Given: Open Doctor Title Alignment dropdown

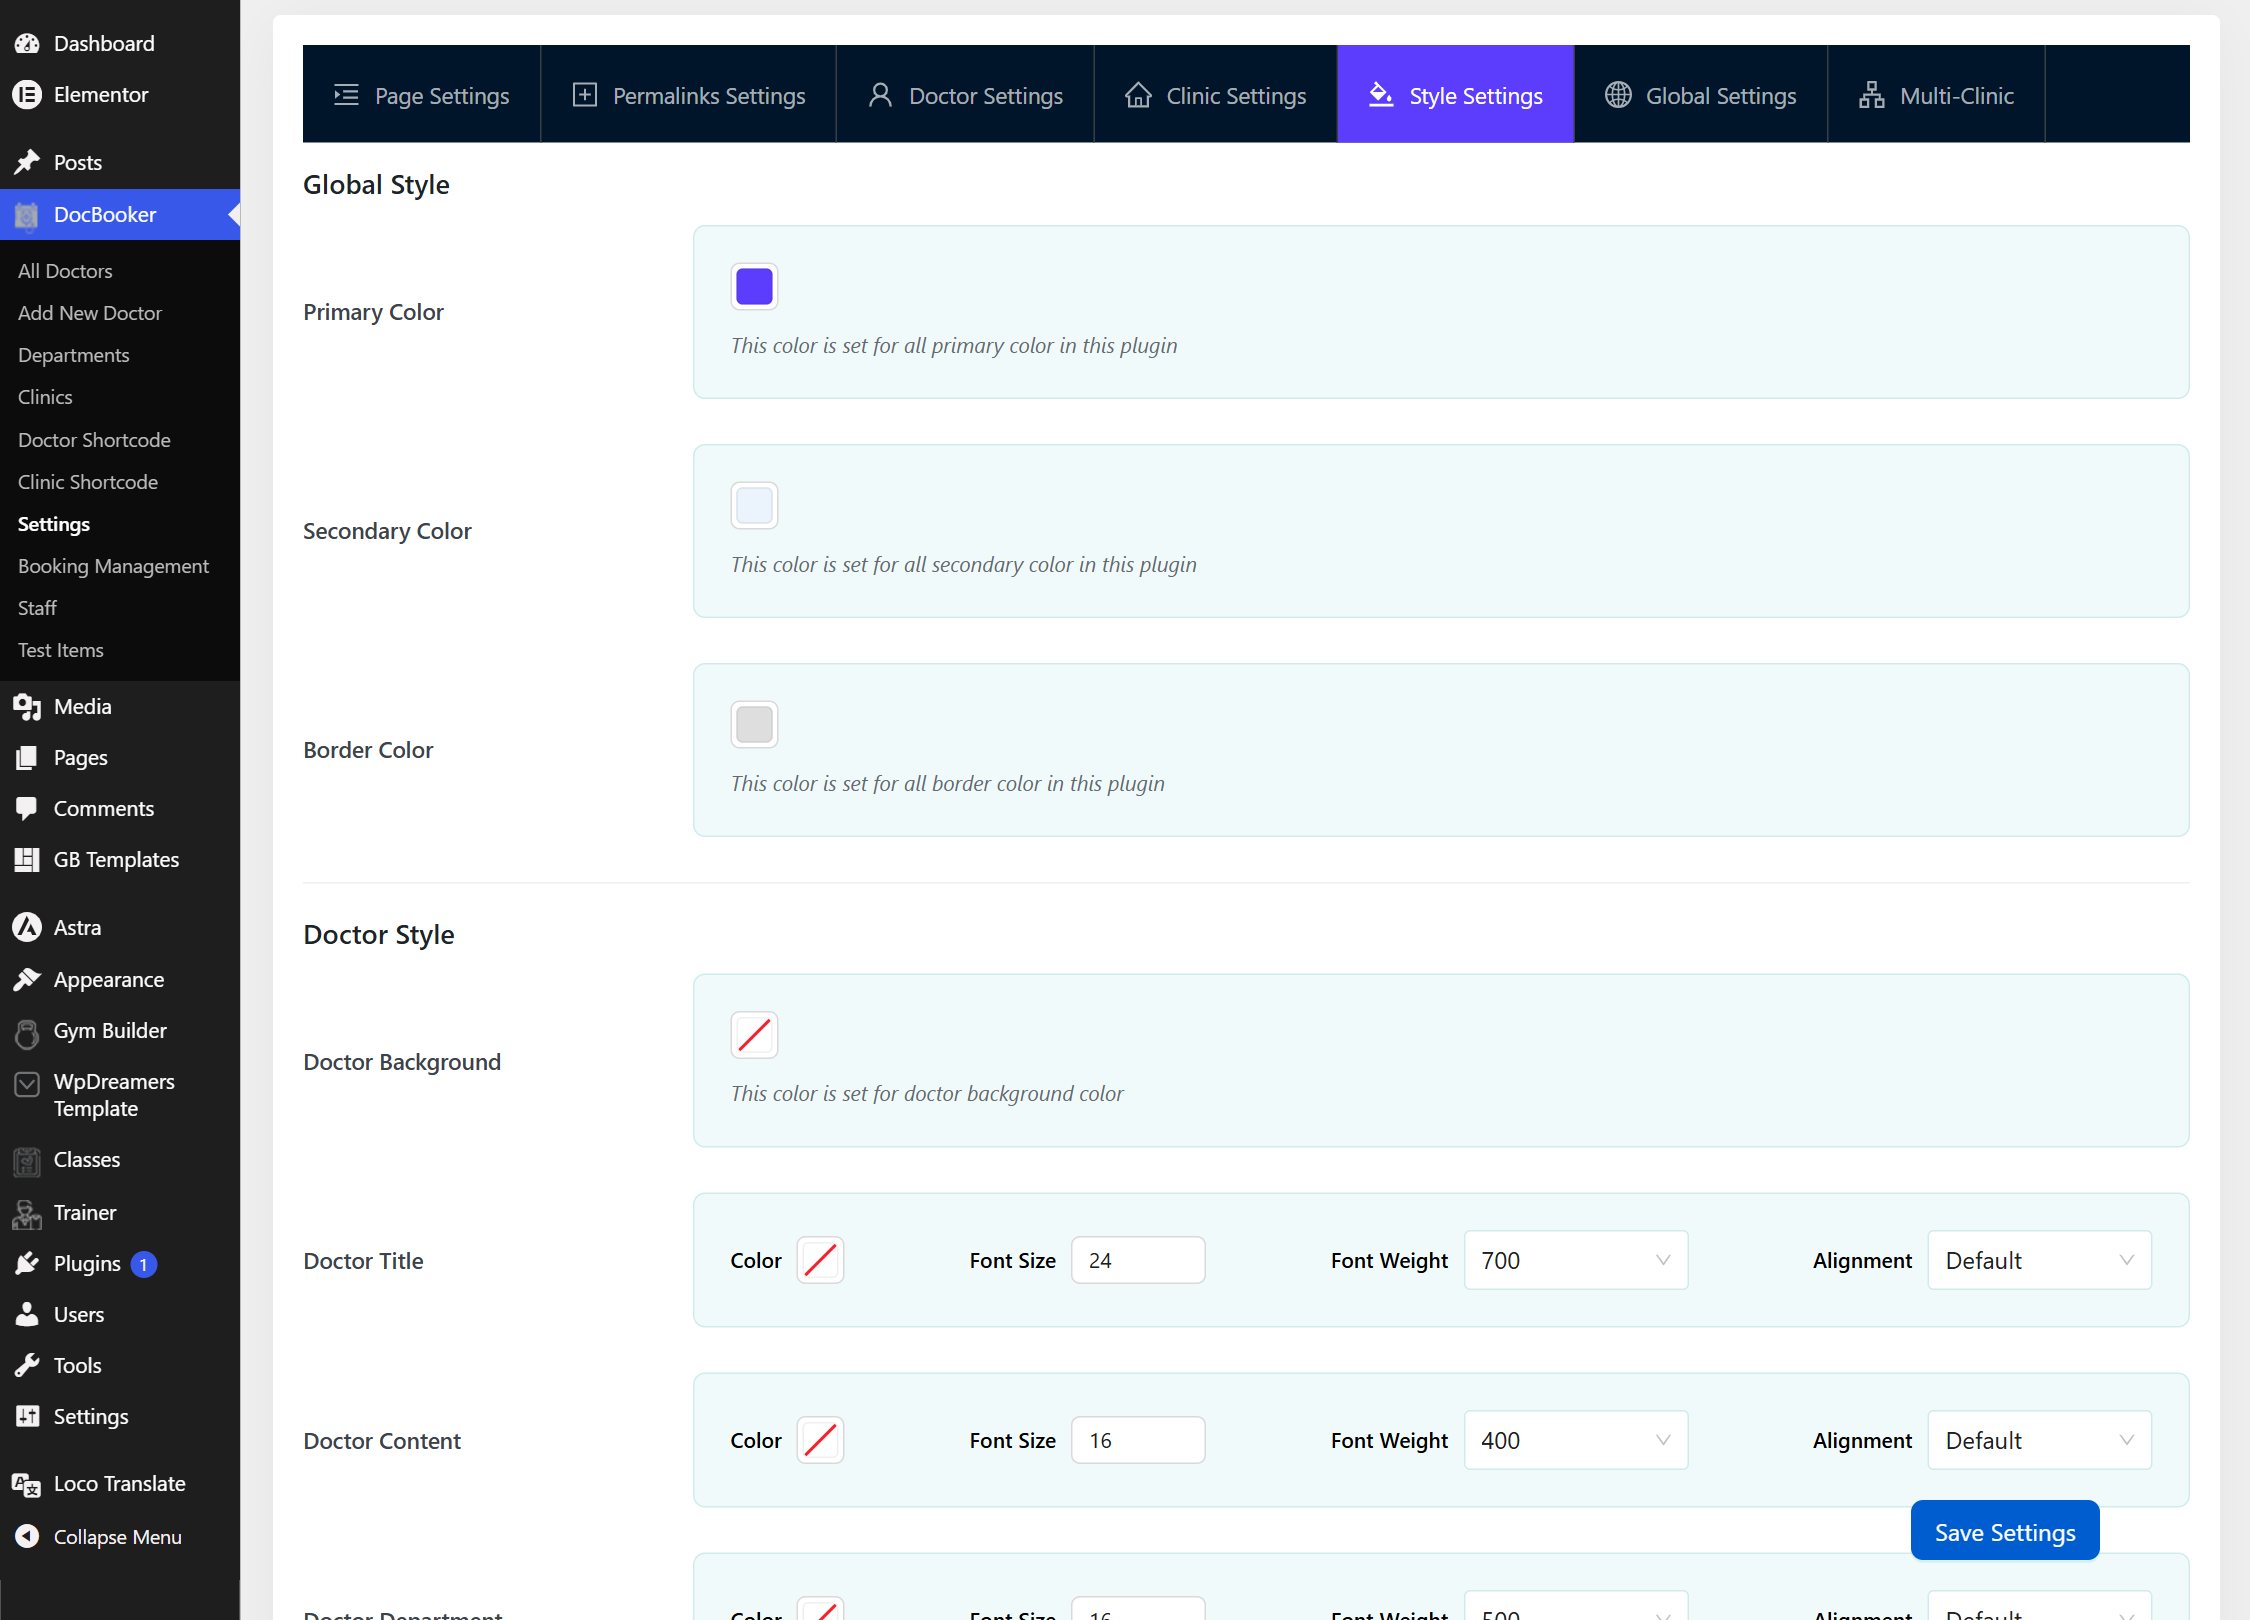Looking at the screenshot, I should click(2040, 1260).
